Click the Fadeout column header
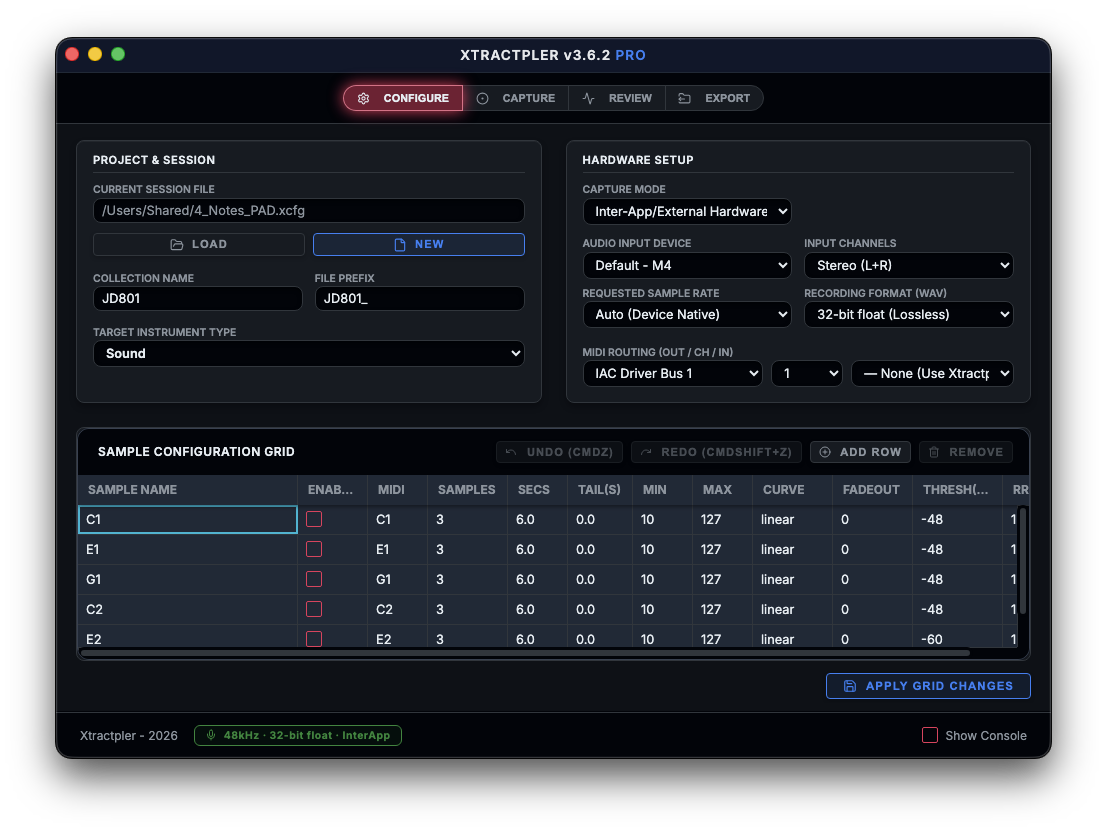 click(872, 489)
